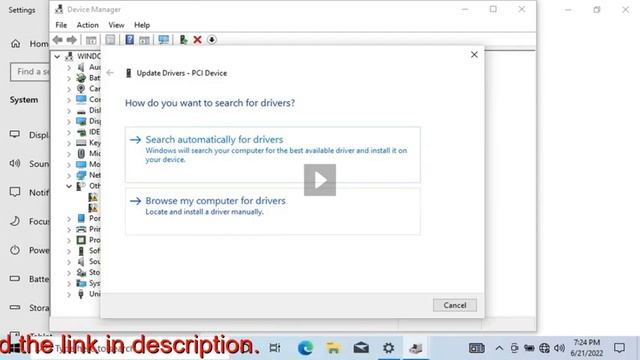Open the File menu in Device Manager
This screenshot has height=360, width=640.
61,25
